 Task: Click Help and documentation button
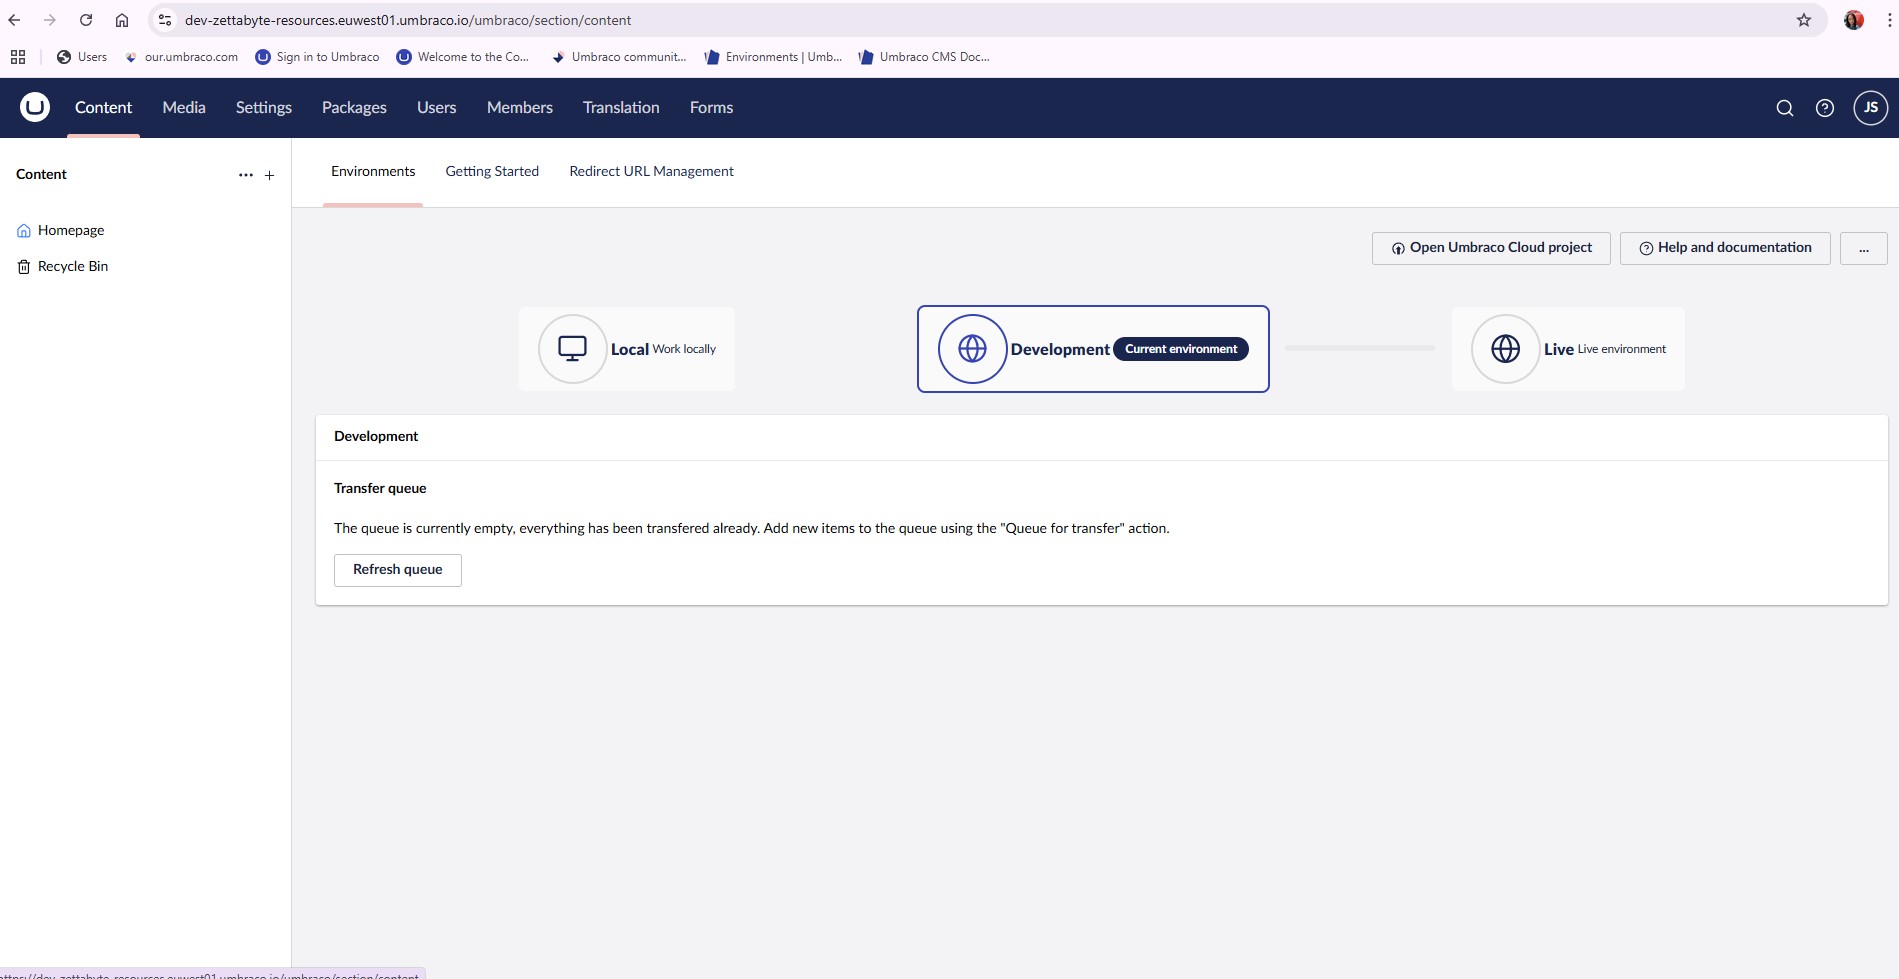[1725, 248]
